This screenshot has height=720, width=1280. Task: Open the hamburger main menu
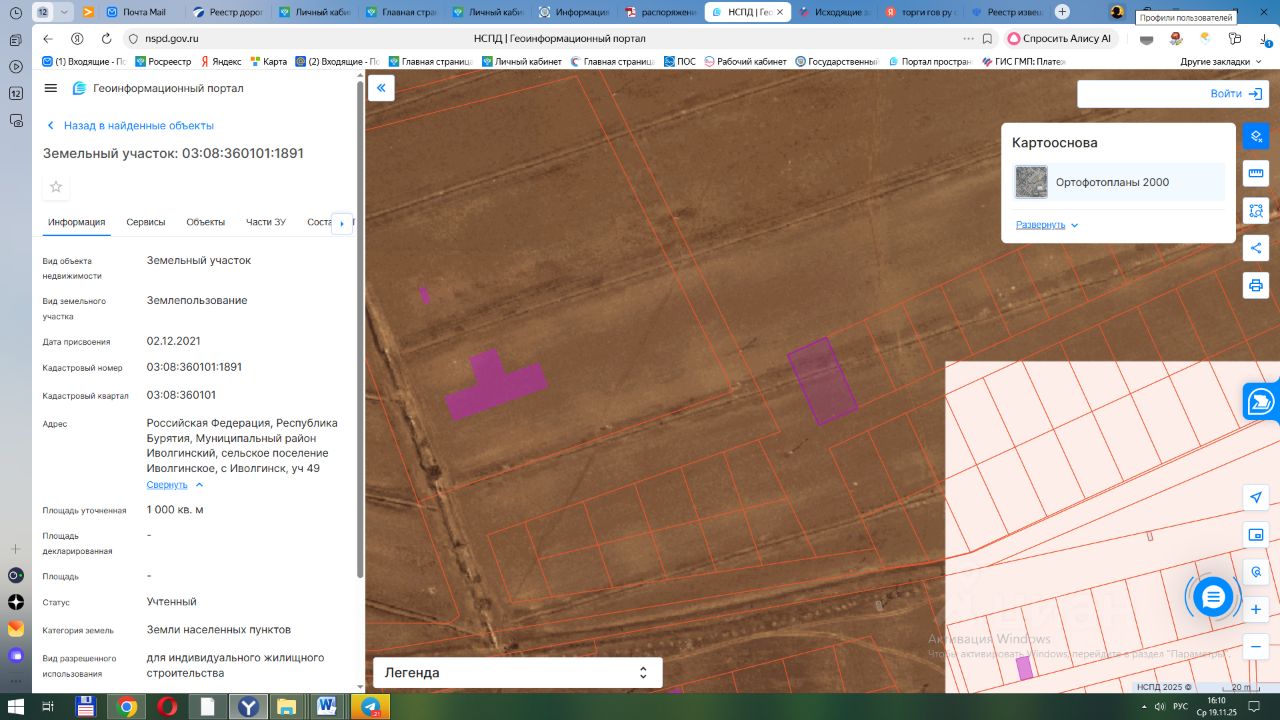51,88
